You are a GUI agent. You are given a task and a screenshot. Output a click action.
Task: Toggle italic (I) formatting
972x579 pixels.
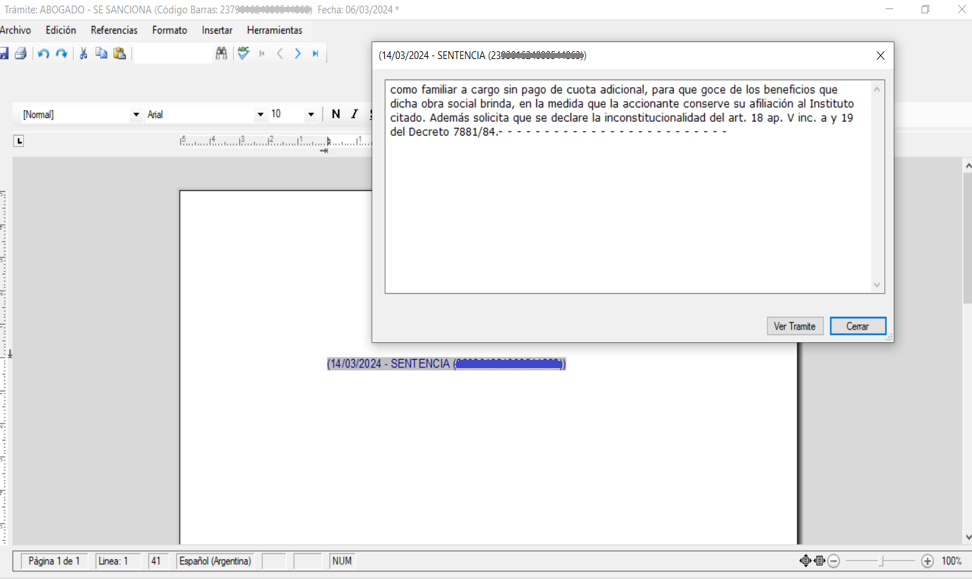(x=354, y=114)
